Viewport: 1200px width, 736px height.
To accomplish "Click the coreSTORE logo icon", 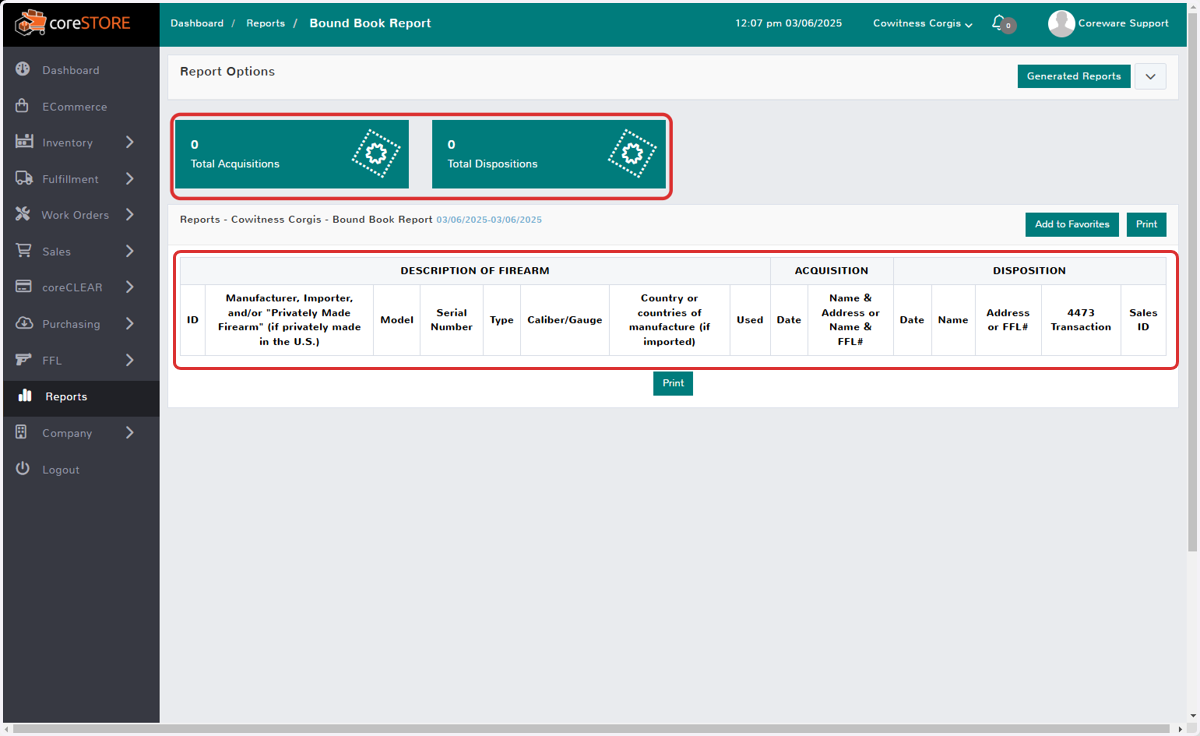I will [30, 22].
